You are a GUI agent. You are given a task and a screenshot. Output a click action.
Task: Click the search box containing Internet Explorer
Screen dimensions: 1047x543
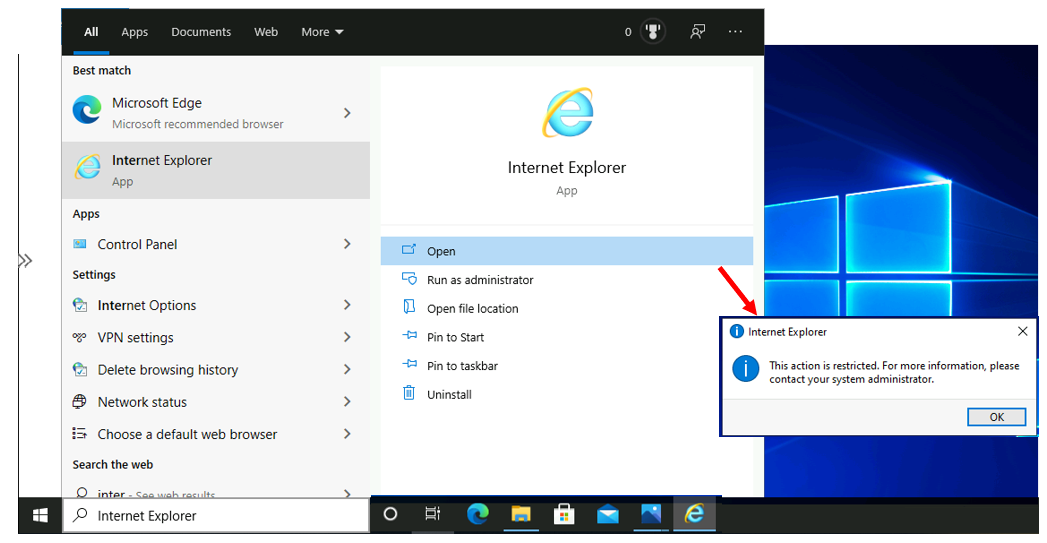(216, 516)
